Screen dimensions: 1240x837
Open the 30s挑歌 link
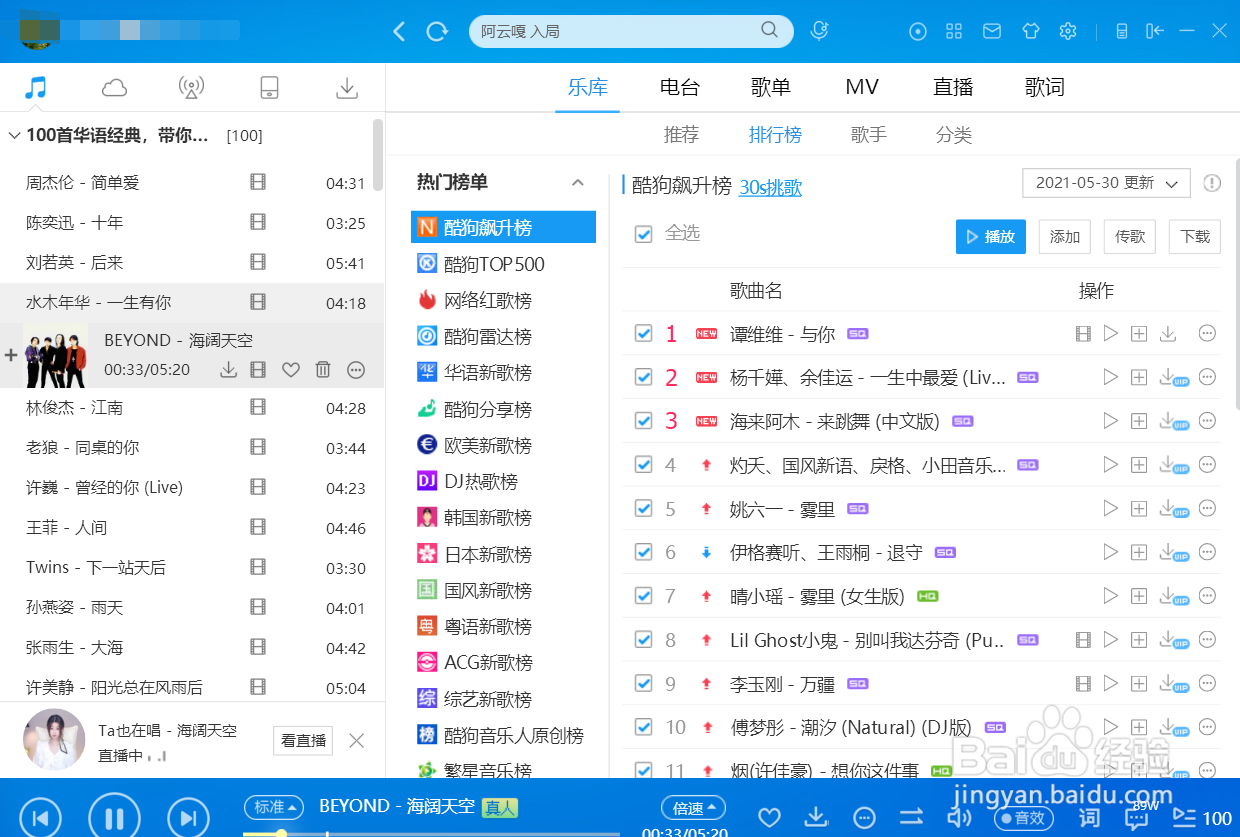(770, 187)
